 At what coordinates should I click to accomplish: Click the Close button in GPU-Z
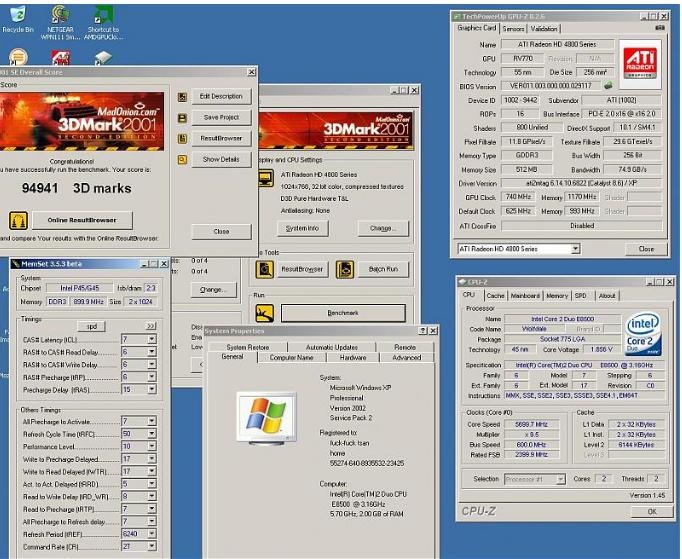point(646,249)
